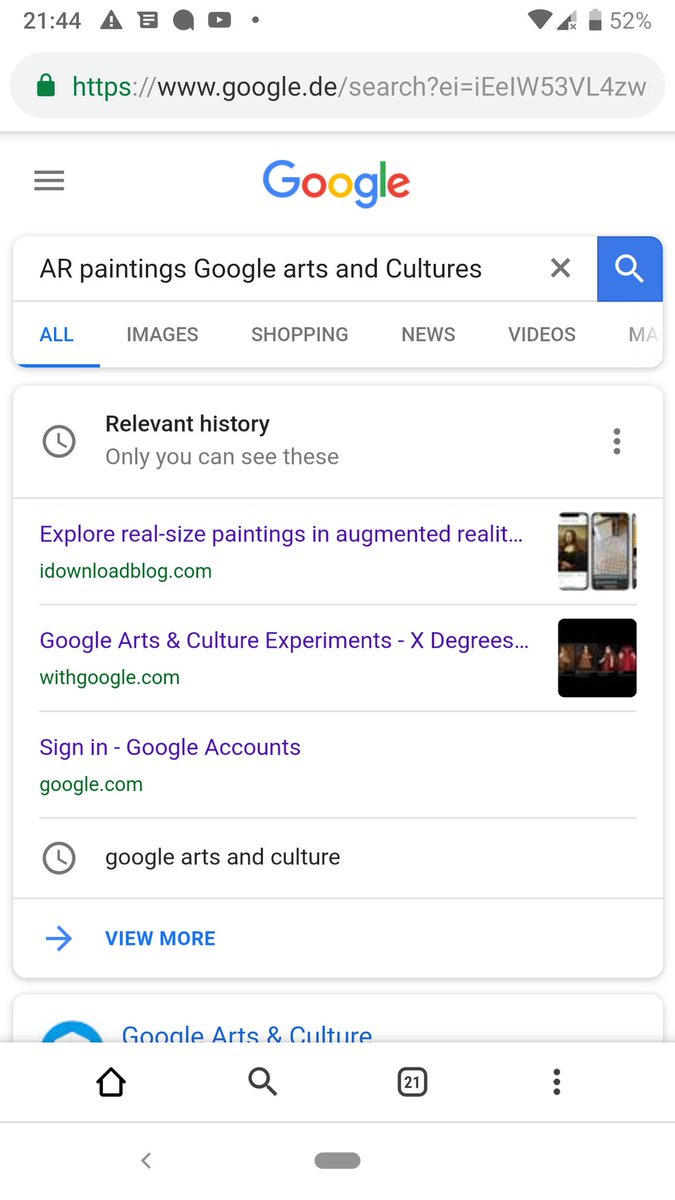The height and width of the screenshot is (1200, 675).
Task: Tap the search input field
Action: coord(280,269)
